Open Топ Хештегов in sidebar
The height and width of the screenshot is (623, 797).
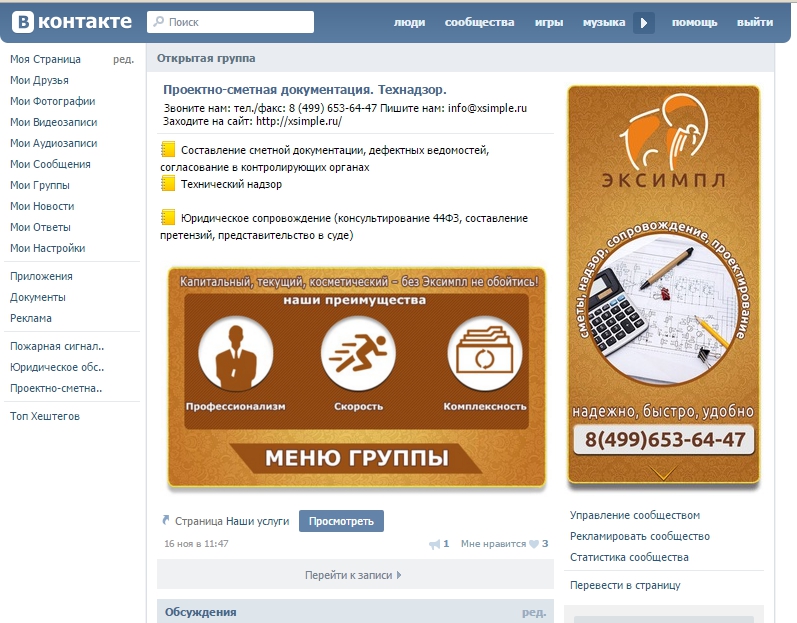point(45,416)
